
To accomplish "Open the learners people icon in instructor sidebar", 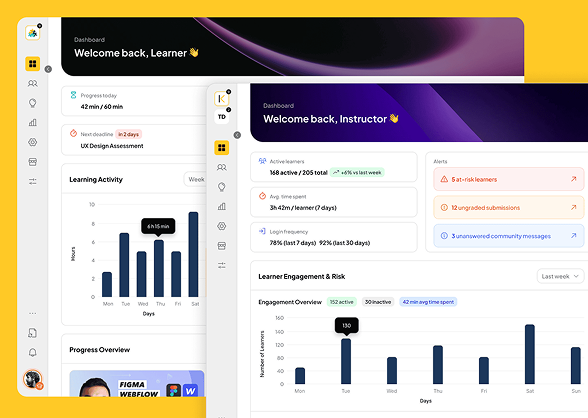I will pos(222,167).
